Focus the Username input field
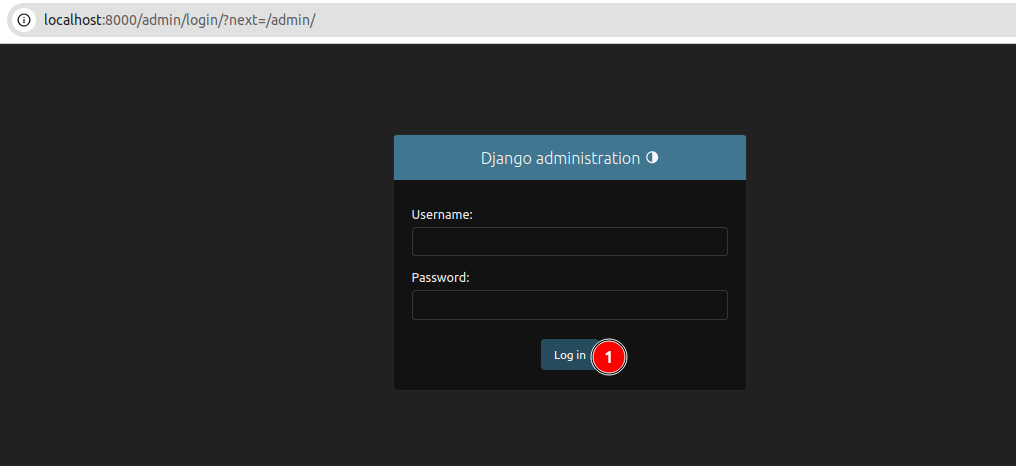The height and width of the screenshot is (466, 1016). [570, 241]
